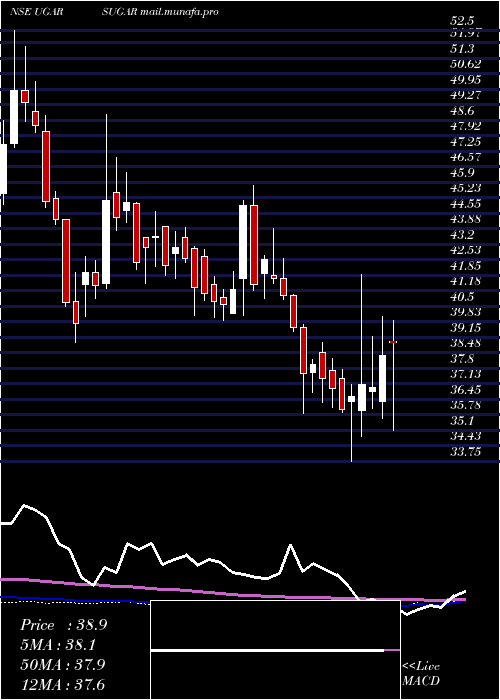This screenshot has width=500, height=700.
Task: Click the 39.83 price axis label
Action: 466,312
